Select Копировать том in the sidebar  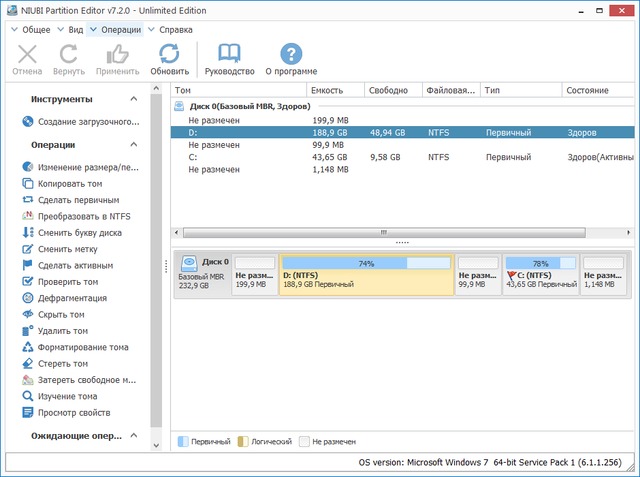(68, 184)
